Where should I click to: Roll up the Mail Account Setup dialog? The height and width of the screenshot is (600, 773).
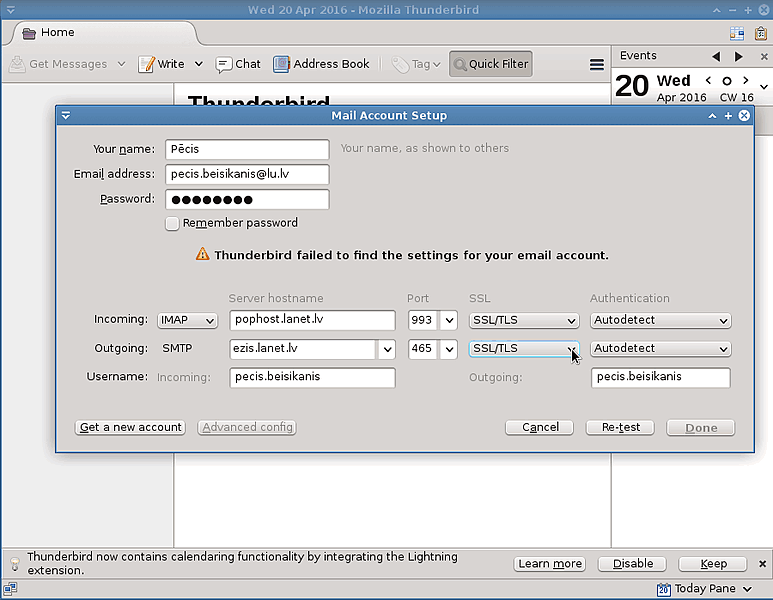712,116
